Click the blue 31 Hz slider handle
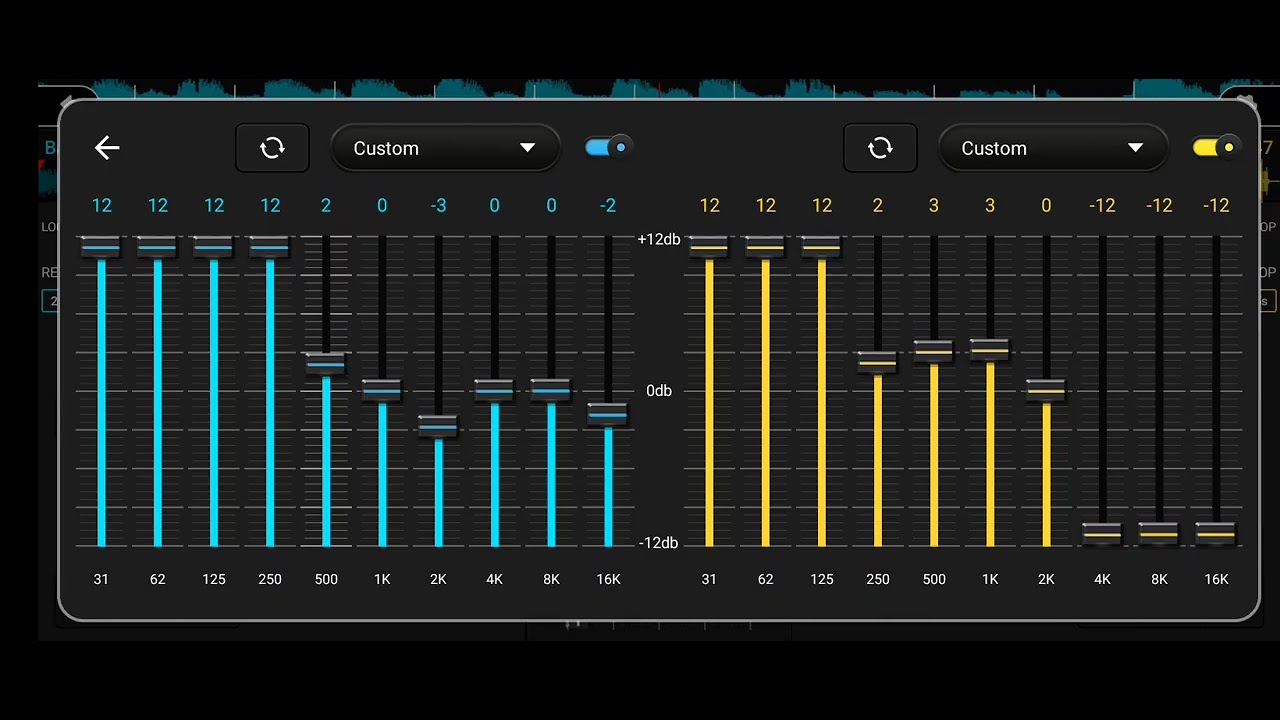The width and height of the screenshot is (1280, 720). pos(101,247)
